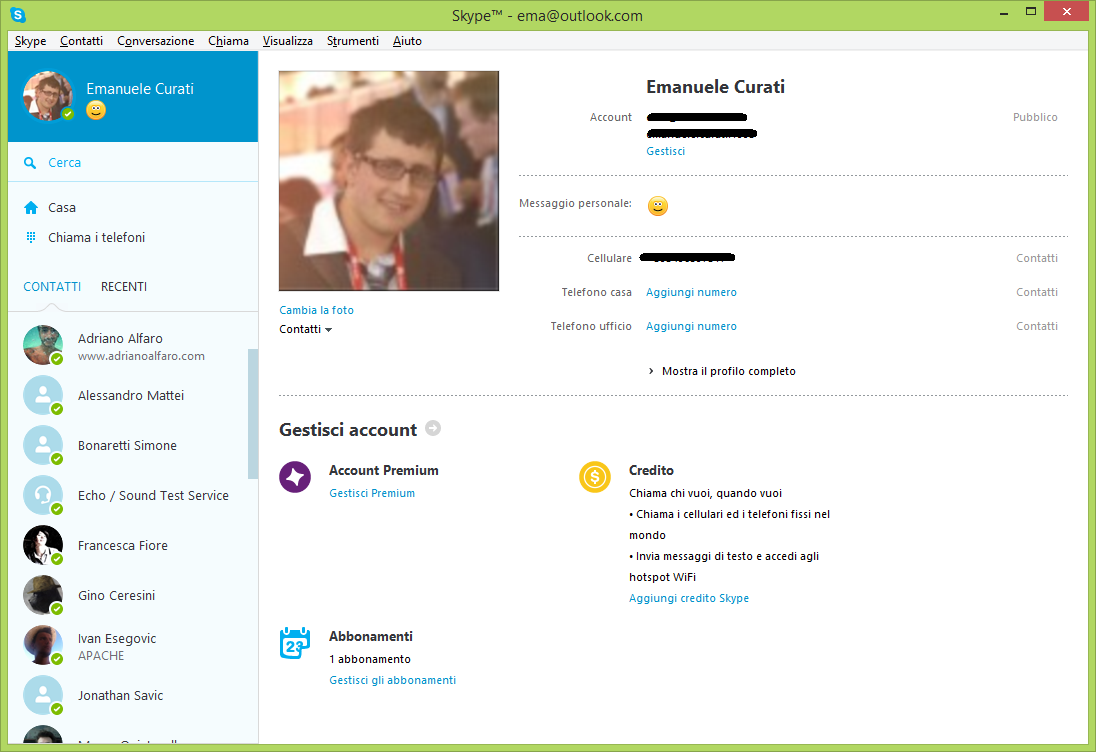Click the dial pad icon beside Chiama i telefoni
Screen dimensions: 1096x752
[31, 238]
